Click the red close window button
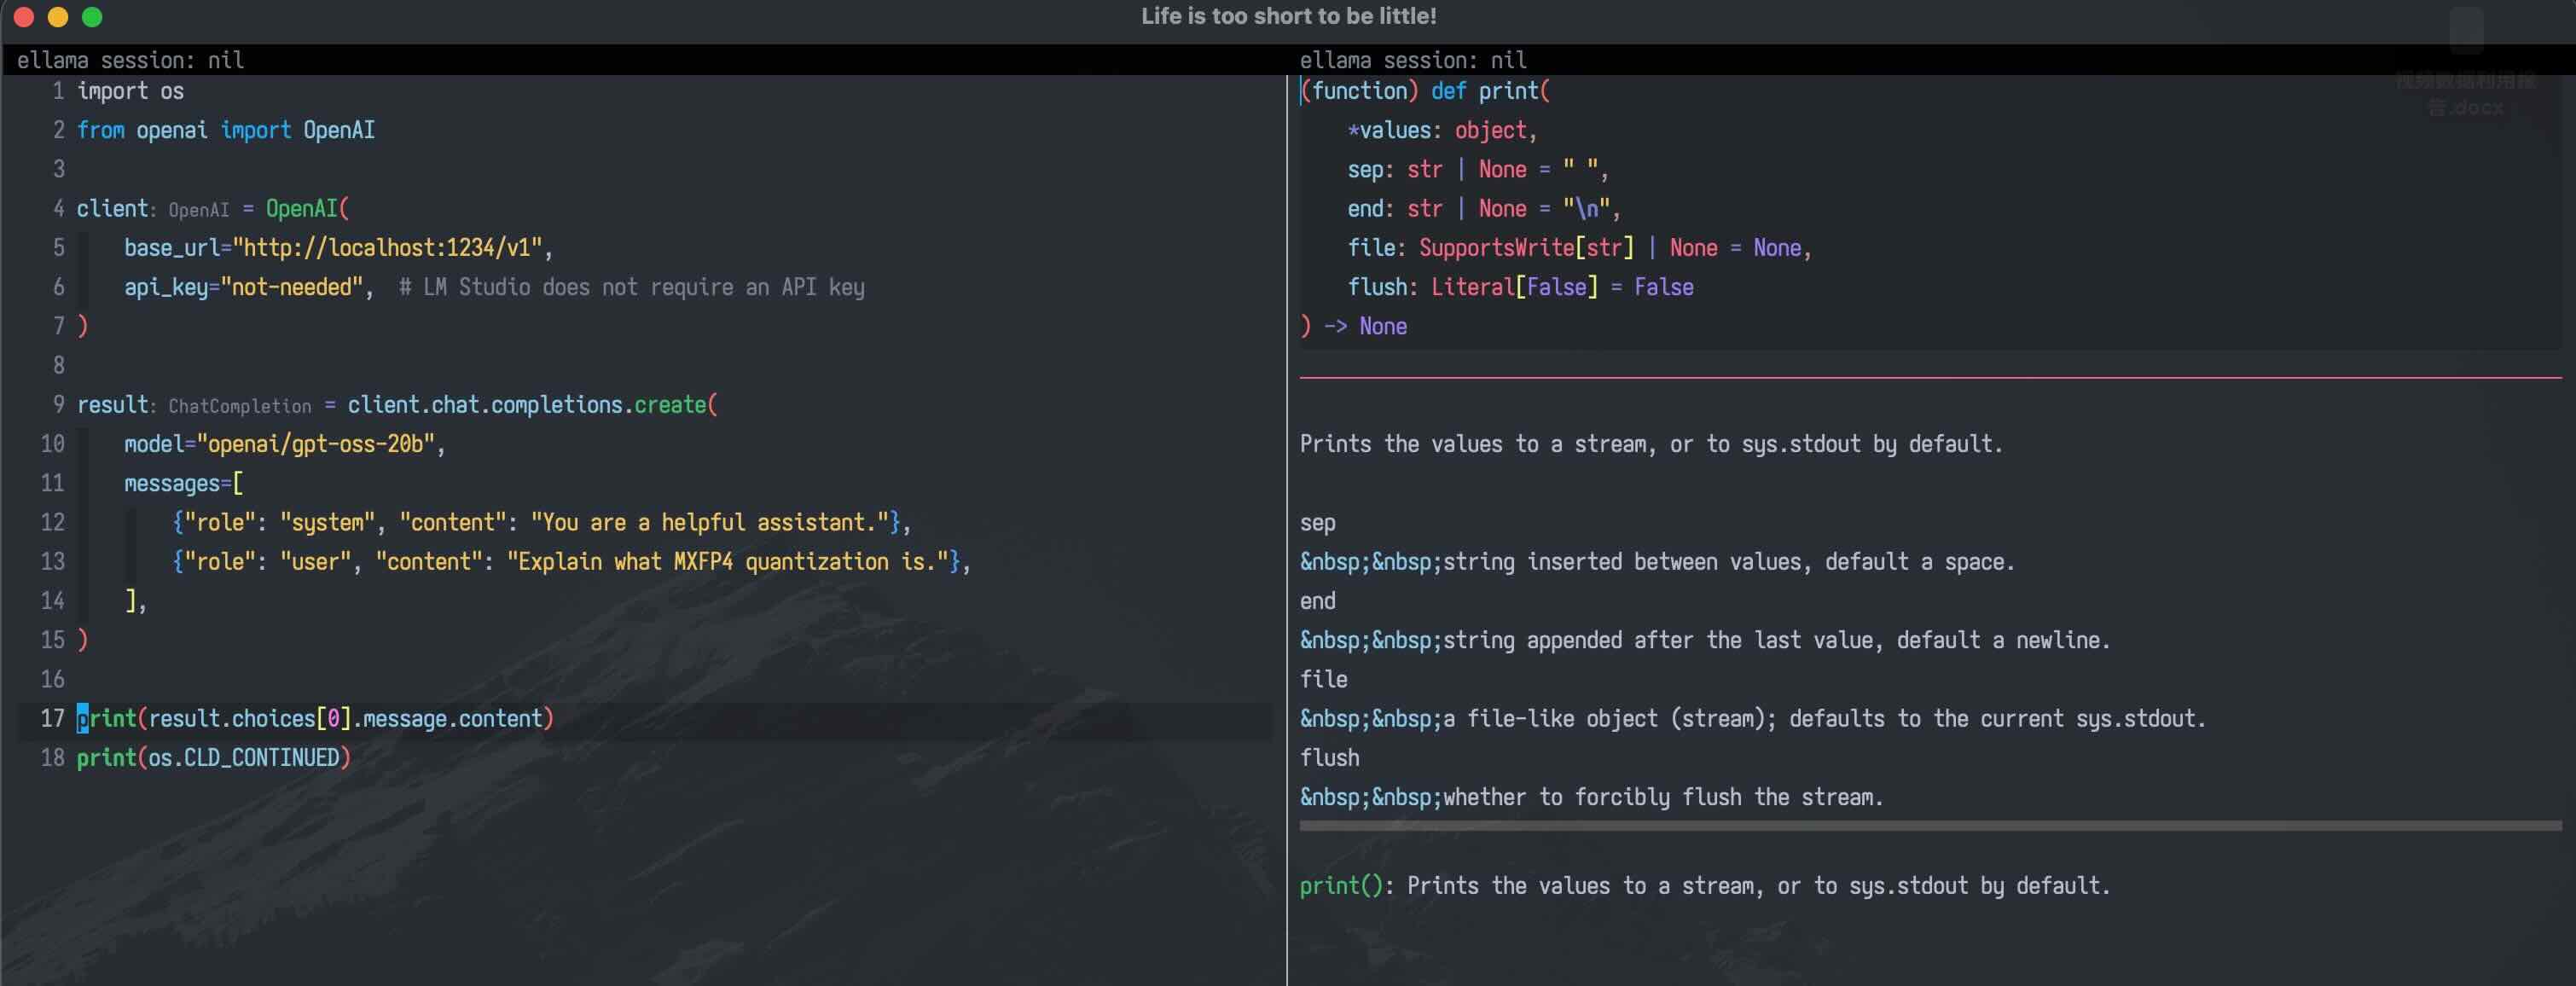 (25, 17)
